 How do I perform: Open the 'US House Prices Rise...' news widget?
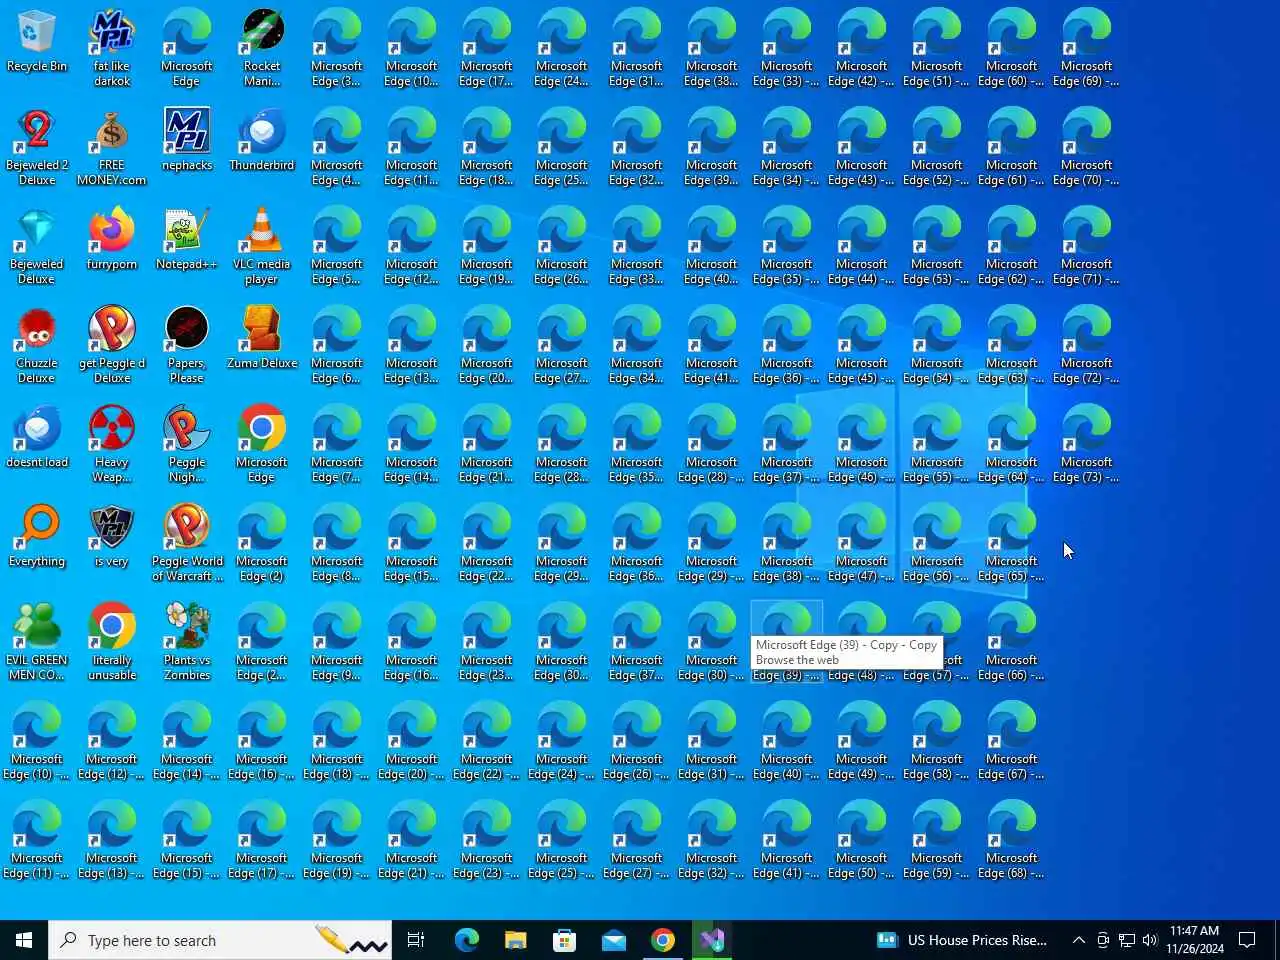pos(962,940)
